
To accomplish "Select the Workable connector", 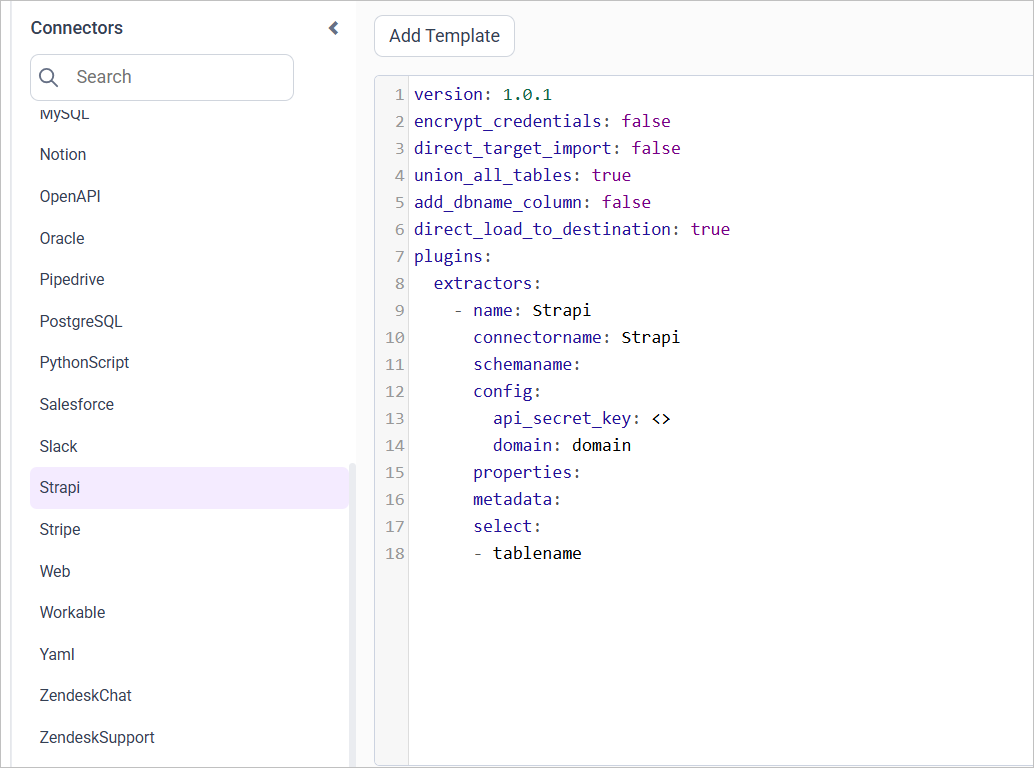I will tap(70, 612).
